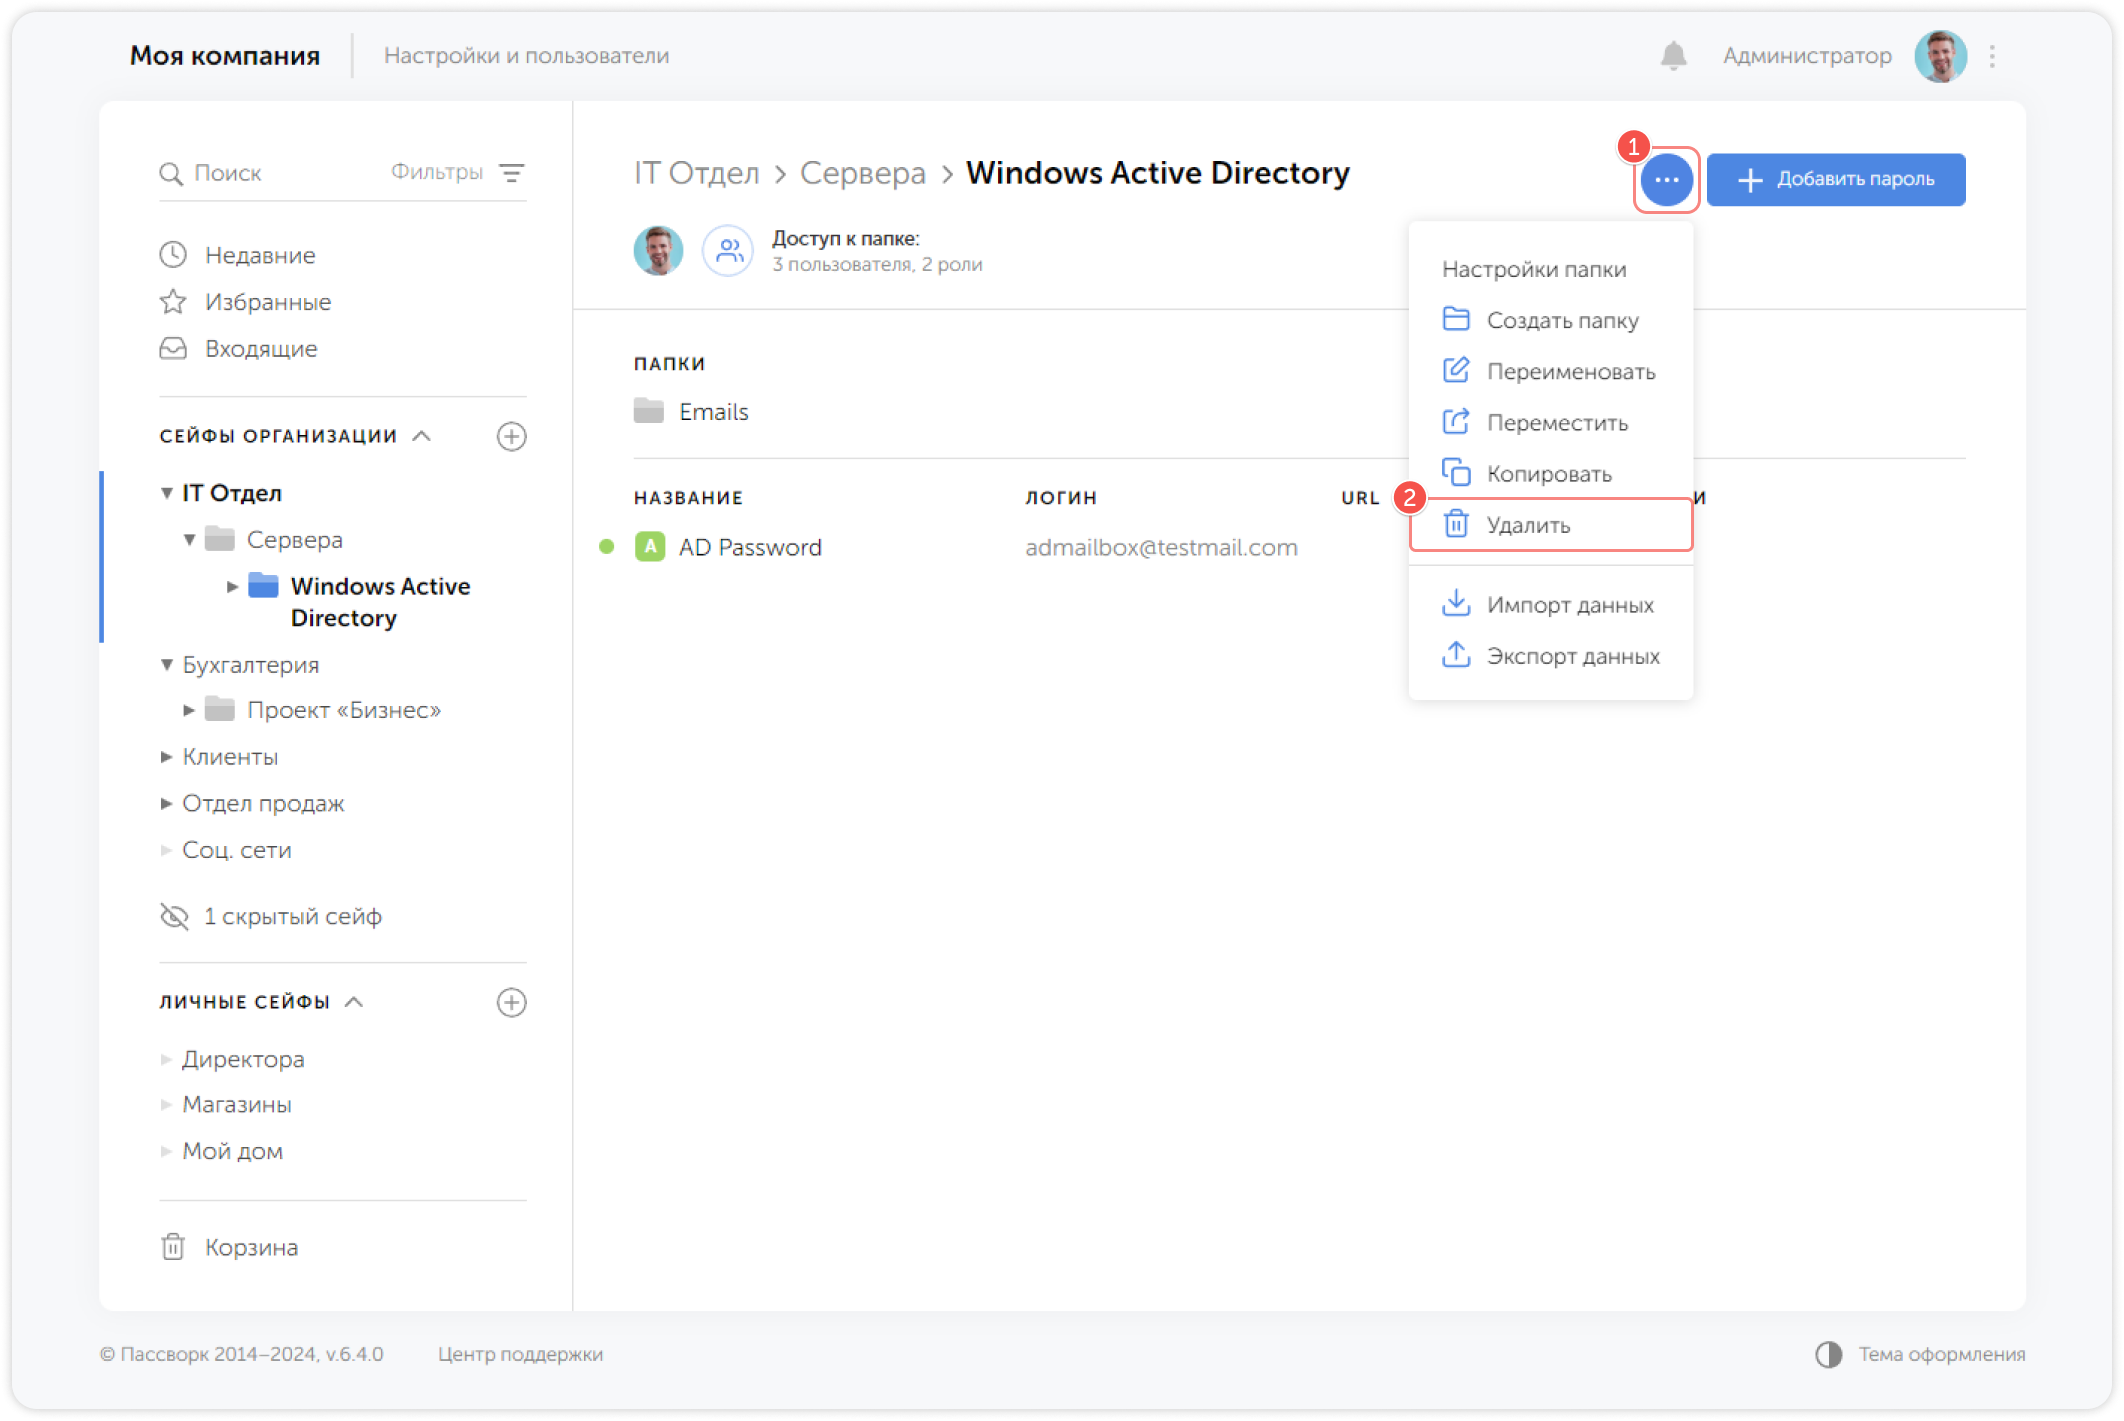Select Экспорт данных menu entry

click(x=1572, y=656)
